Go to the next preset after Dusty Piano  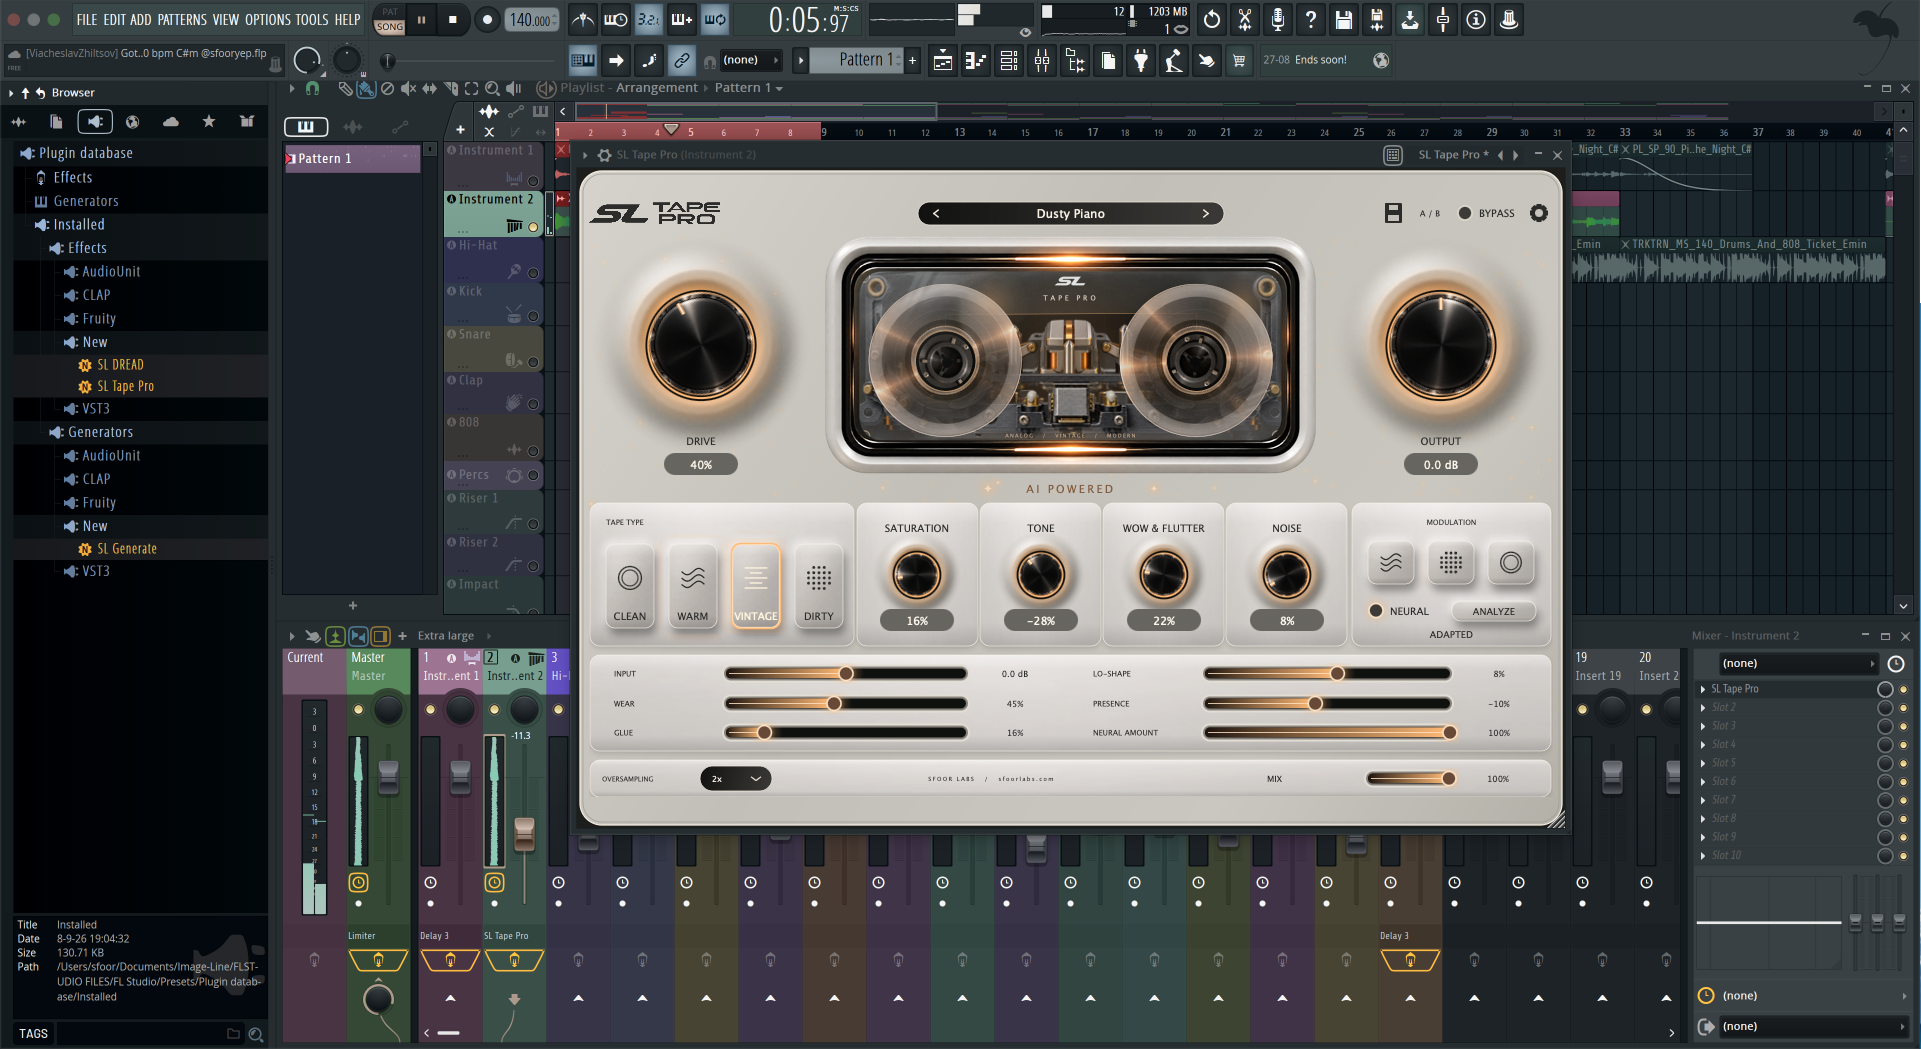1205,213
